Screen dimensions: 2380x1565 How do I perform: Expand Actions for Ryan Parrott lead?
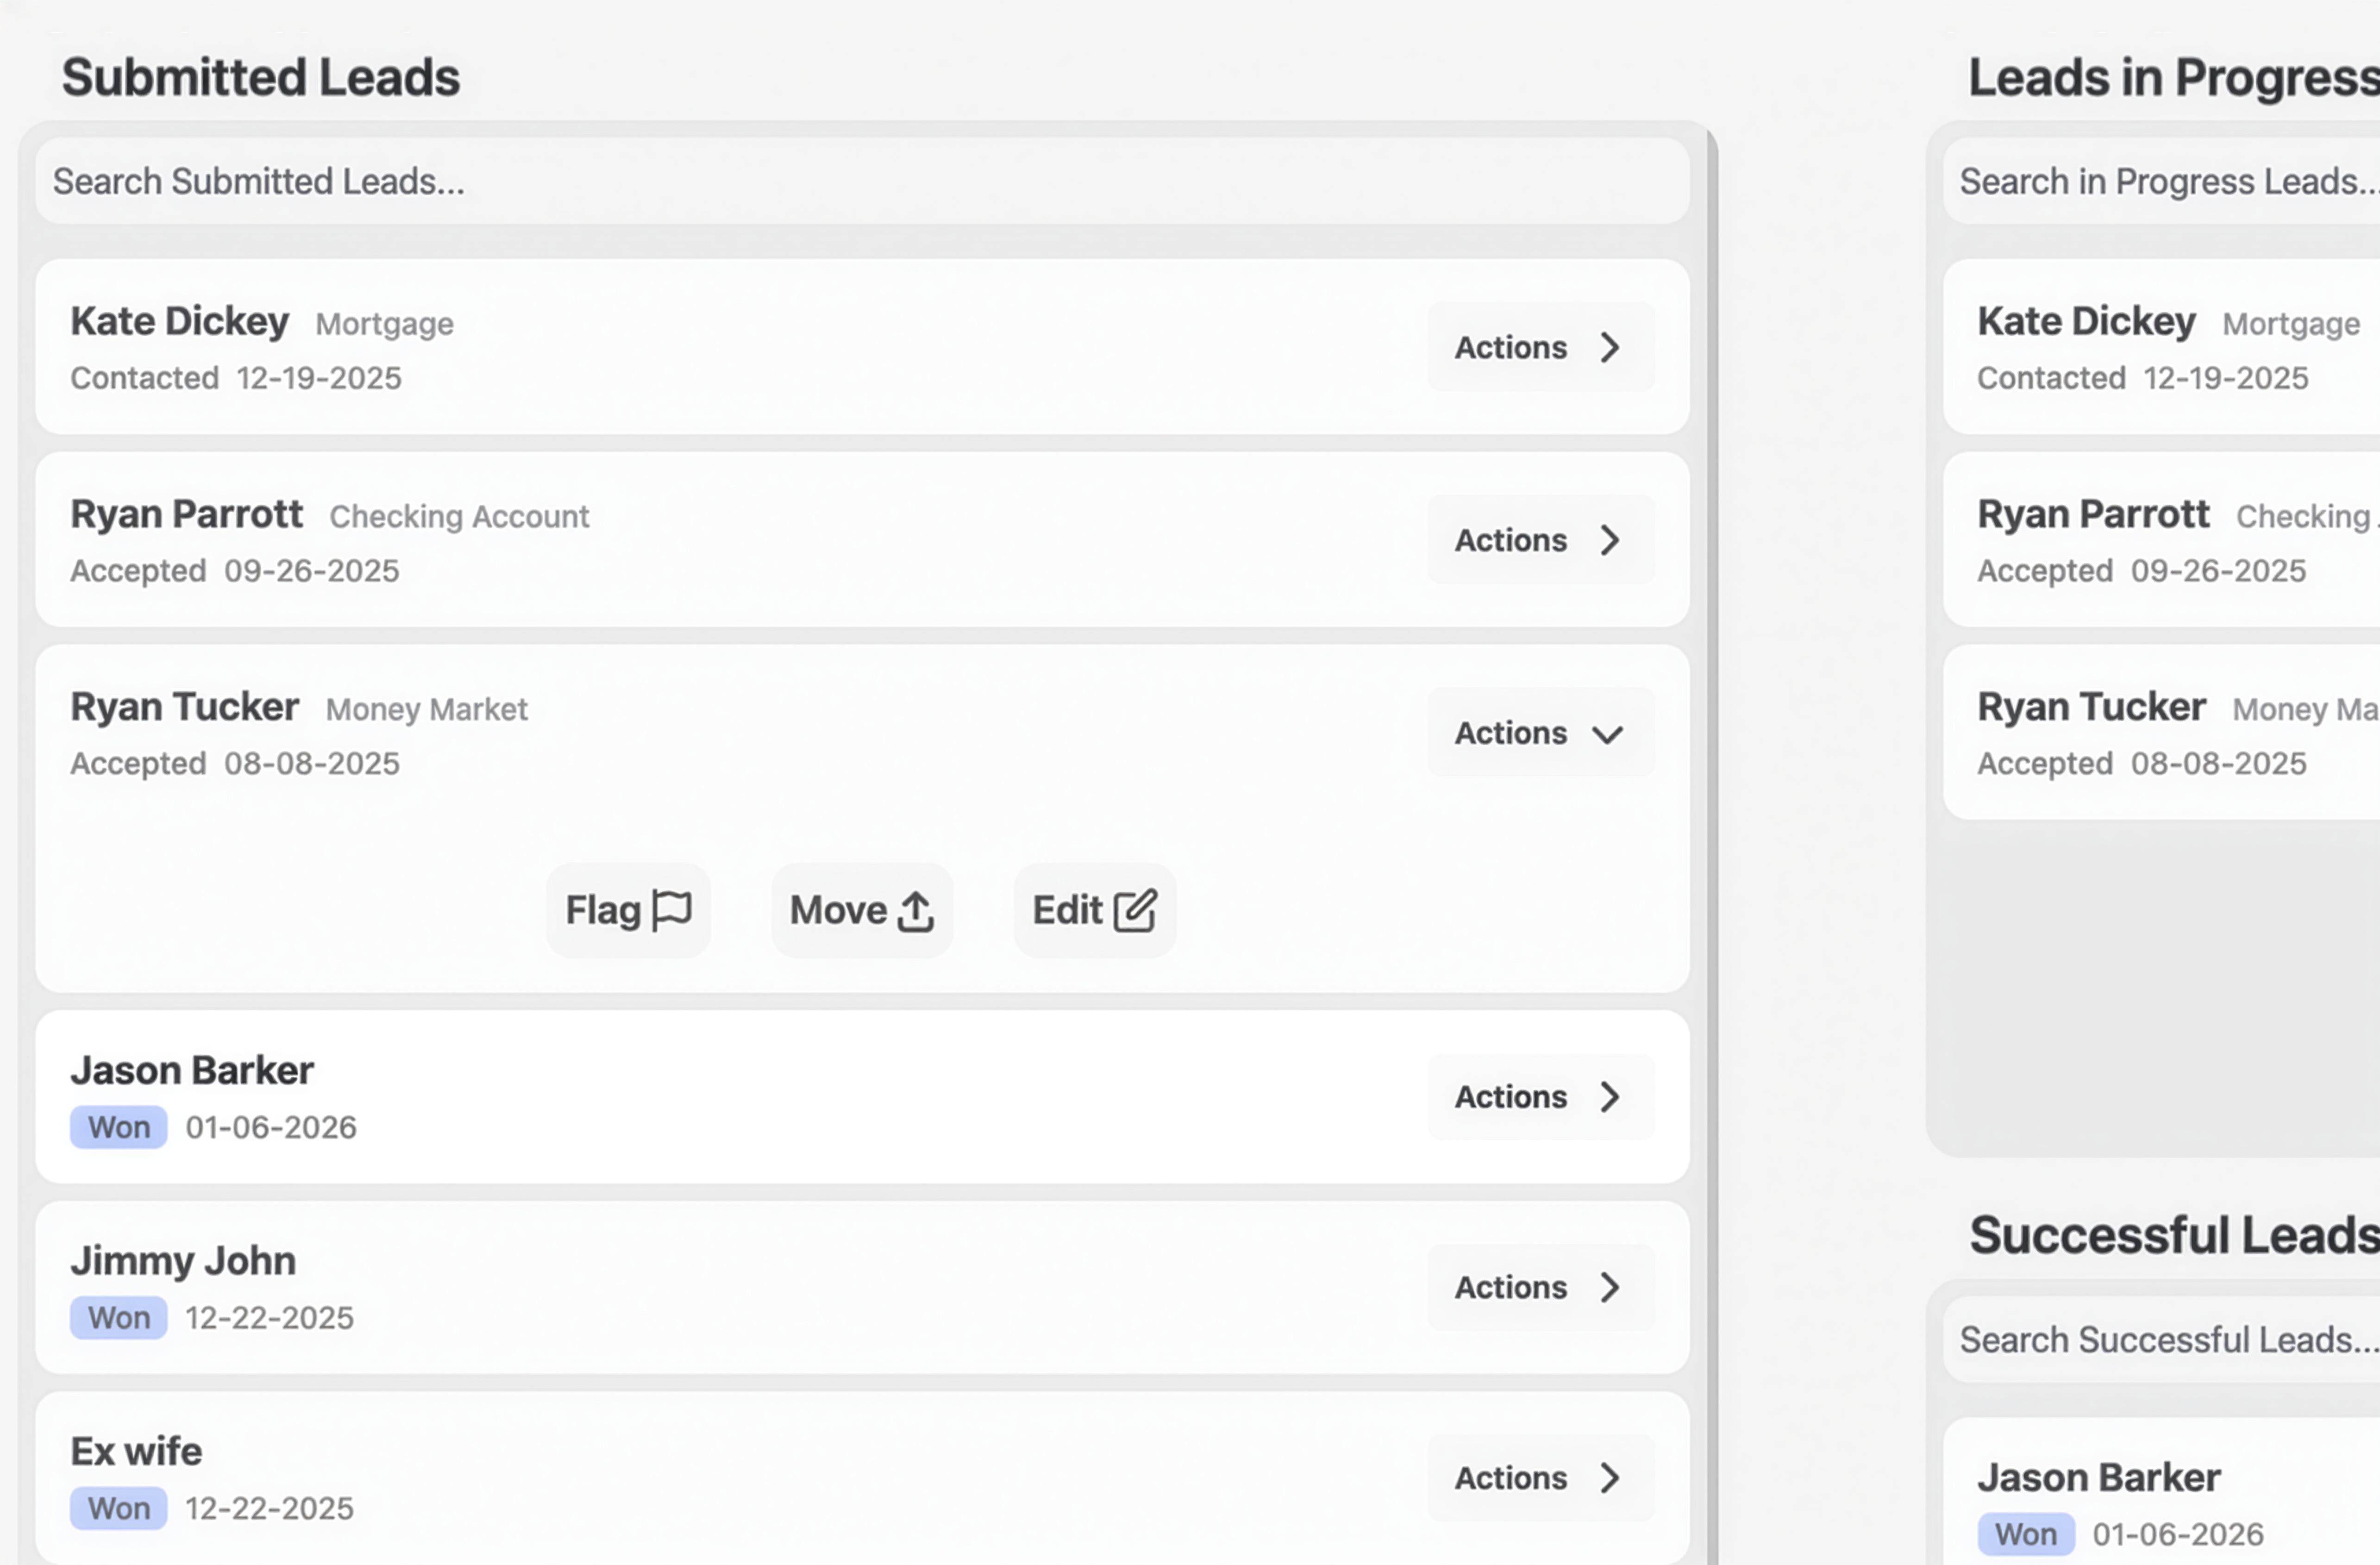[1540, 540]
